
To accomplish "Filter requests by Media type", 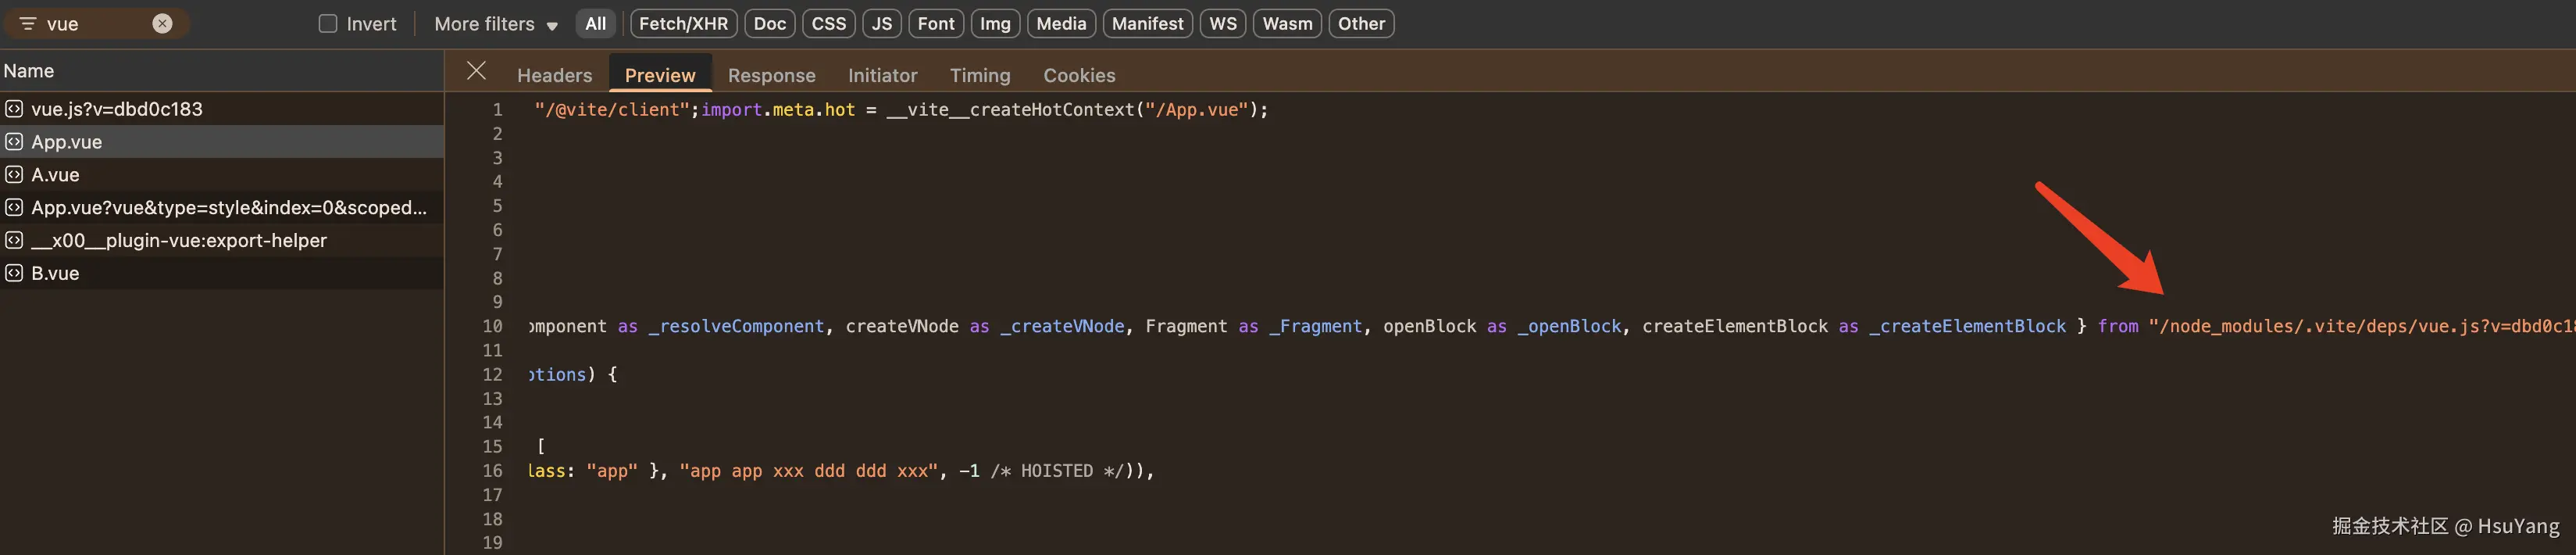I will [1061, 24].
